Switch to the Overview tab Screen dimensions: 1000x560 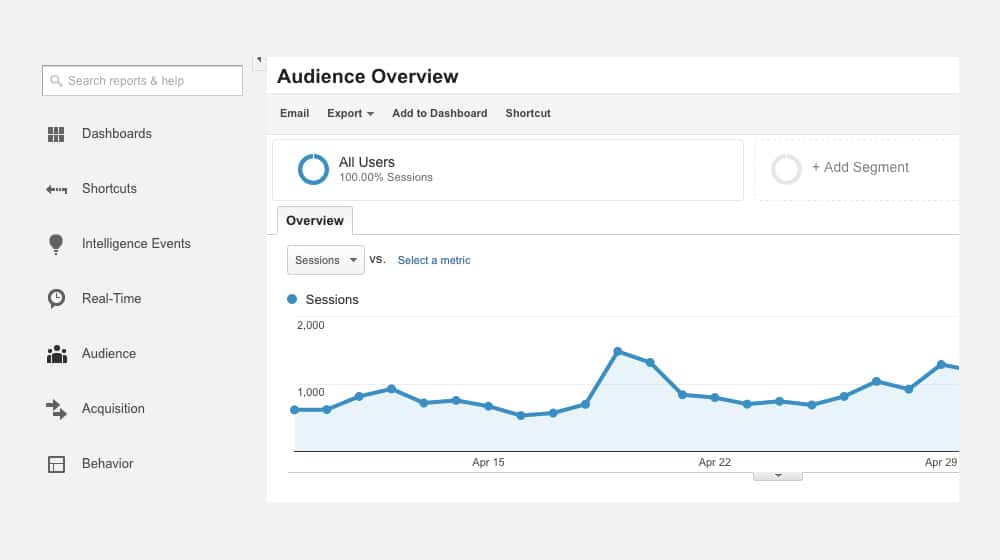pyautogui.click(x=314, y=221)
